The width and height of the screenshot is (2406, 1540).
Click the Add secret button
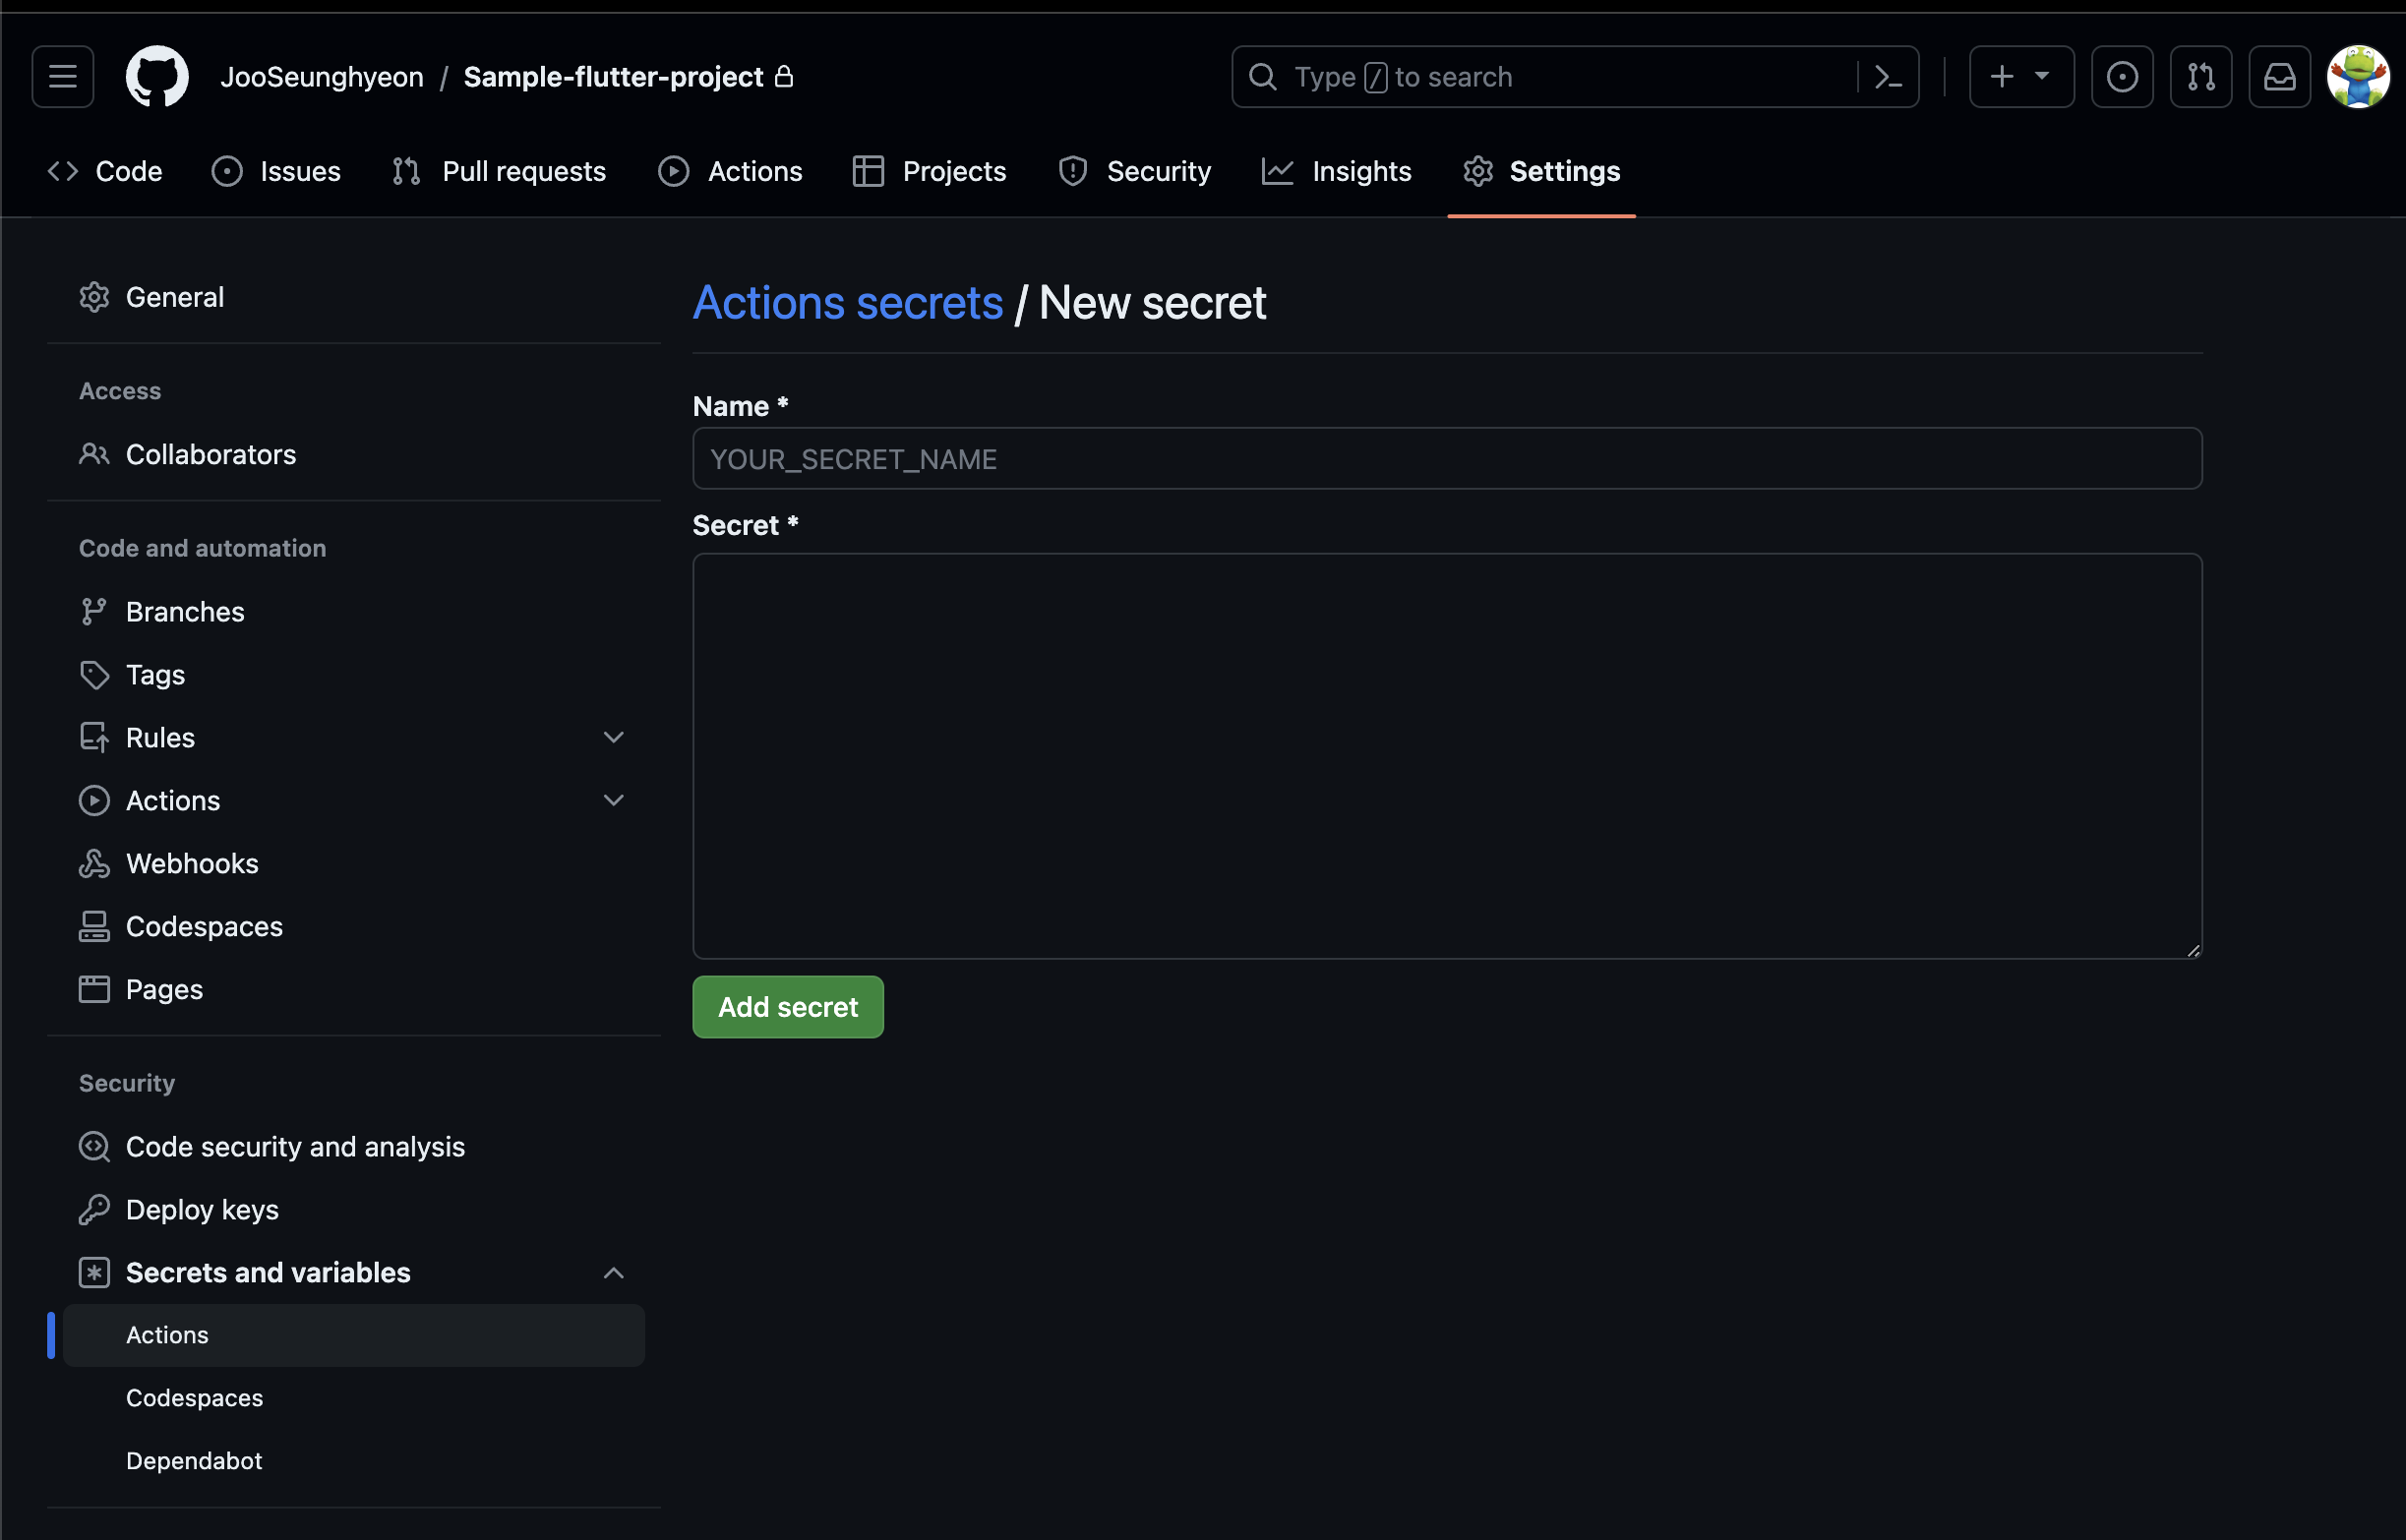click(x=787, y=1006)
